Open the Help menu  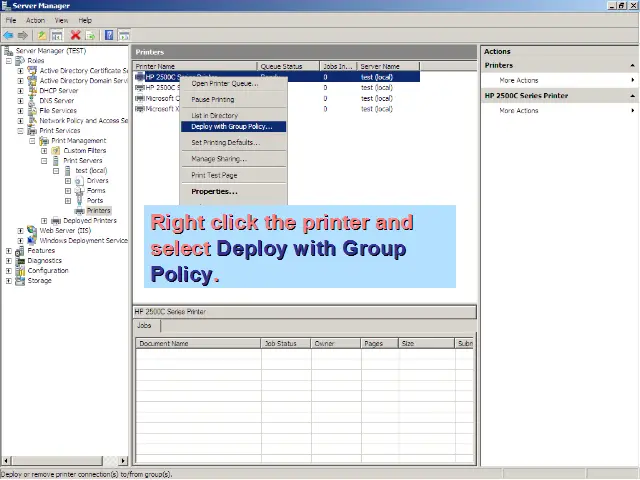tap(85, 20)
